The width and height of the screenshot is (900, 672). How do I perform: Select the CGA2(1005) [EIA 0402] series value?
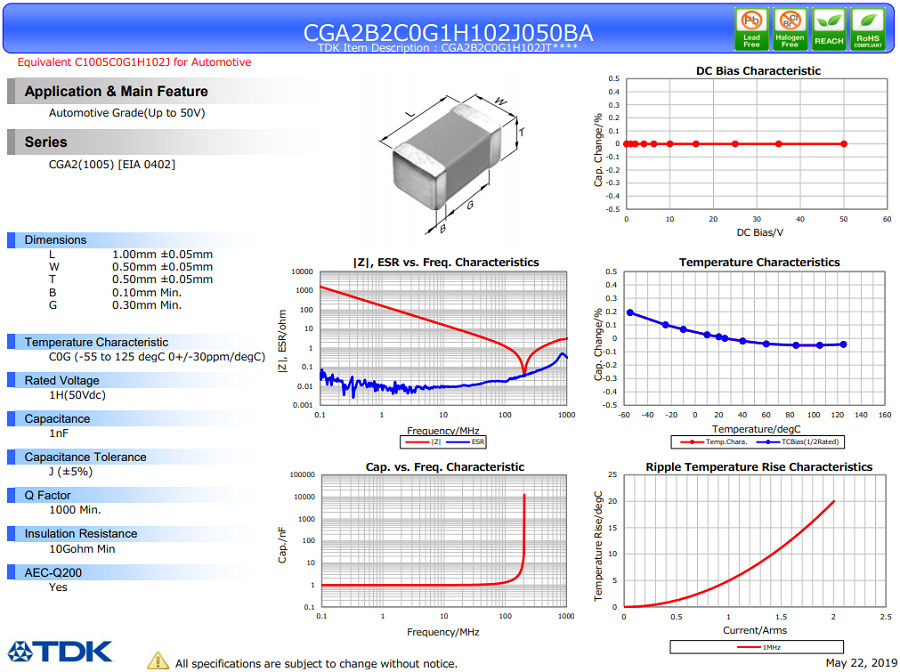pos(112,165)
